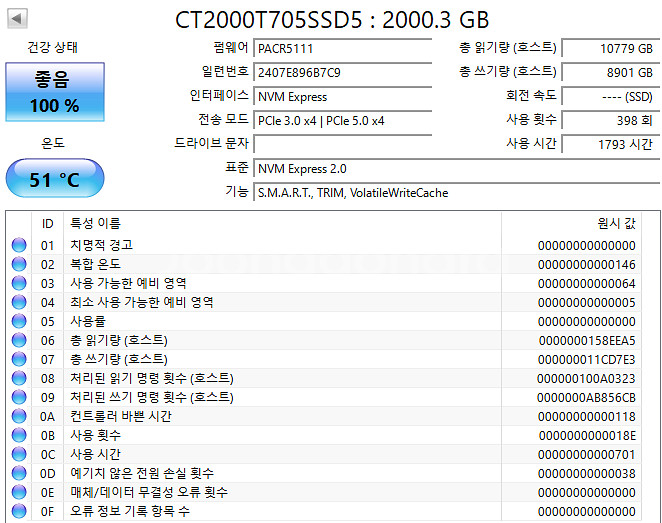Click raw value 0000000000005
The image size is (662, 523).
586,303
